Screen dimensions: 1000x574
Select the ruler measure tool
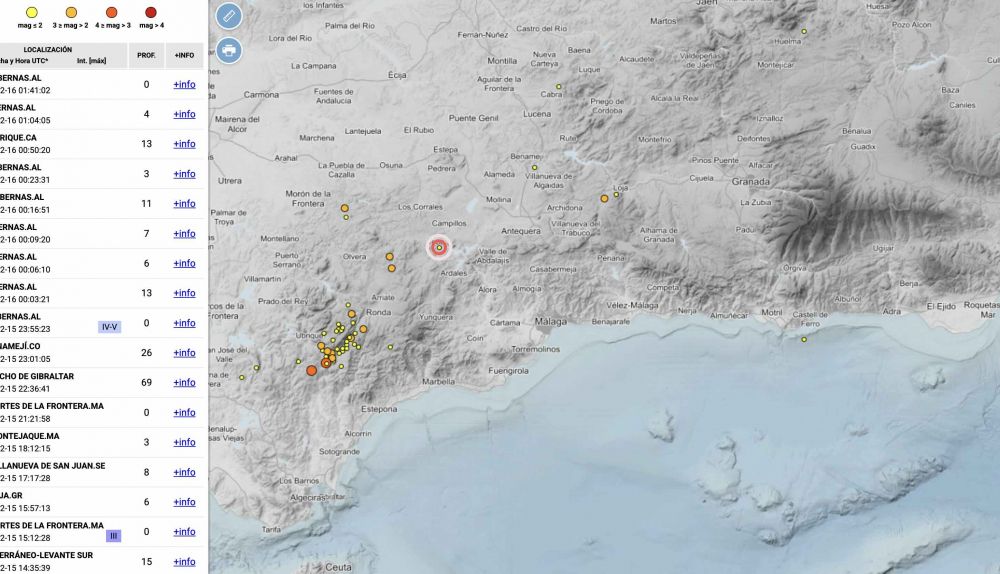click(x=229, y=16)
